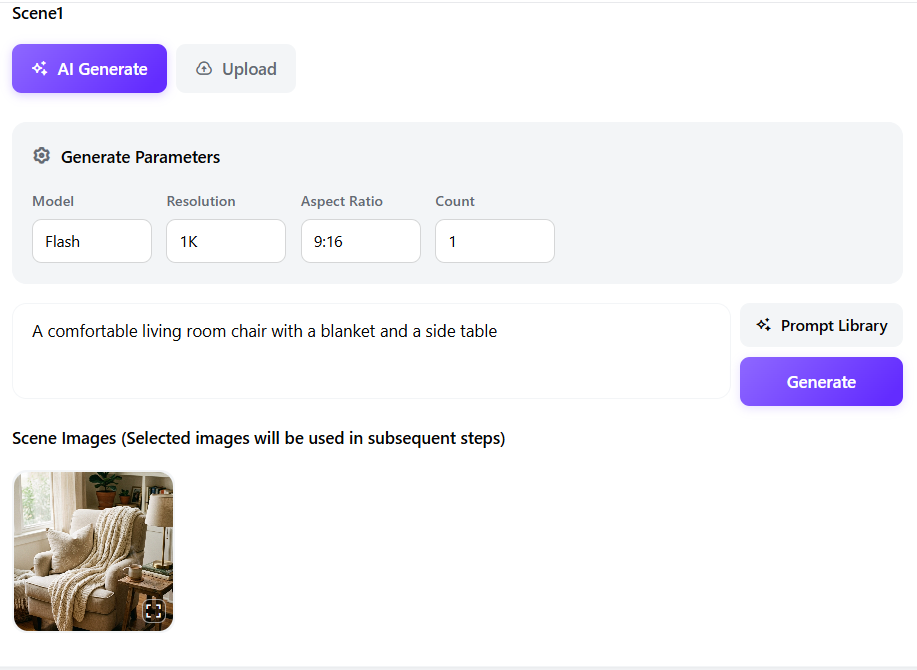
Task: Click the purple Generate button
Action: 821,382
